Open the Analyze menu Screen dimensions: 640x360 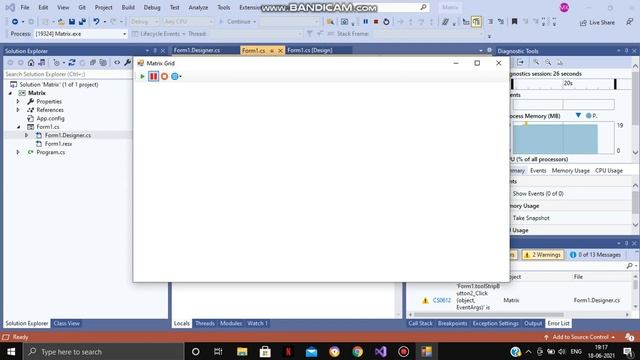click(x=198, y=7)
